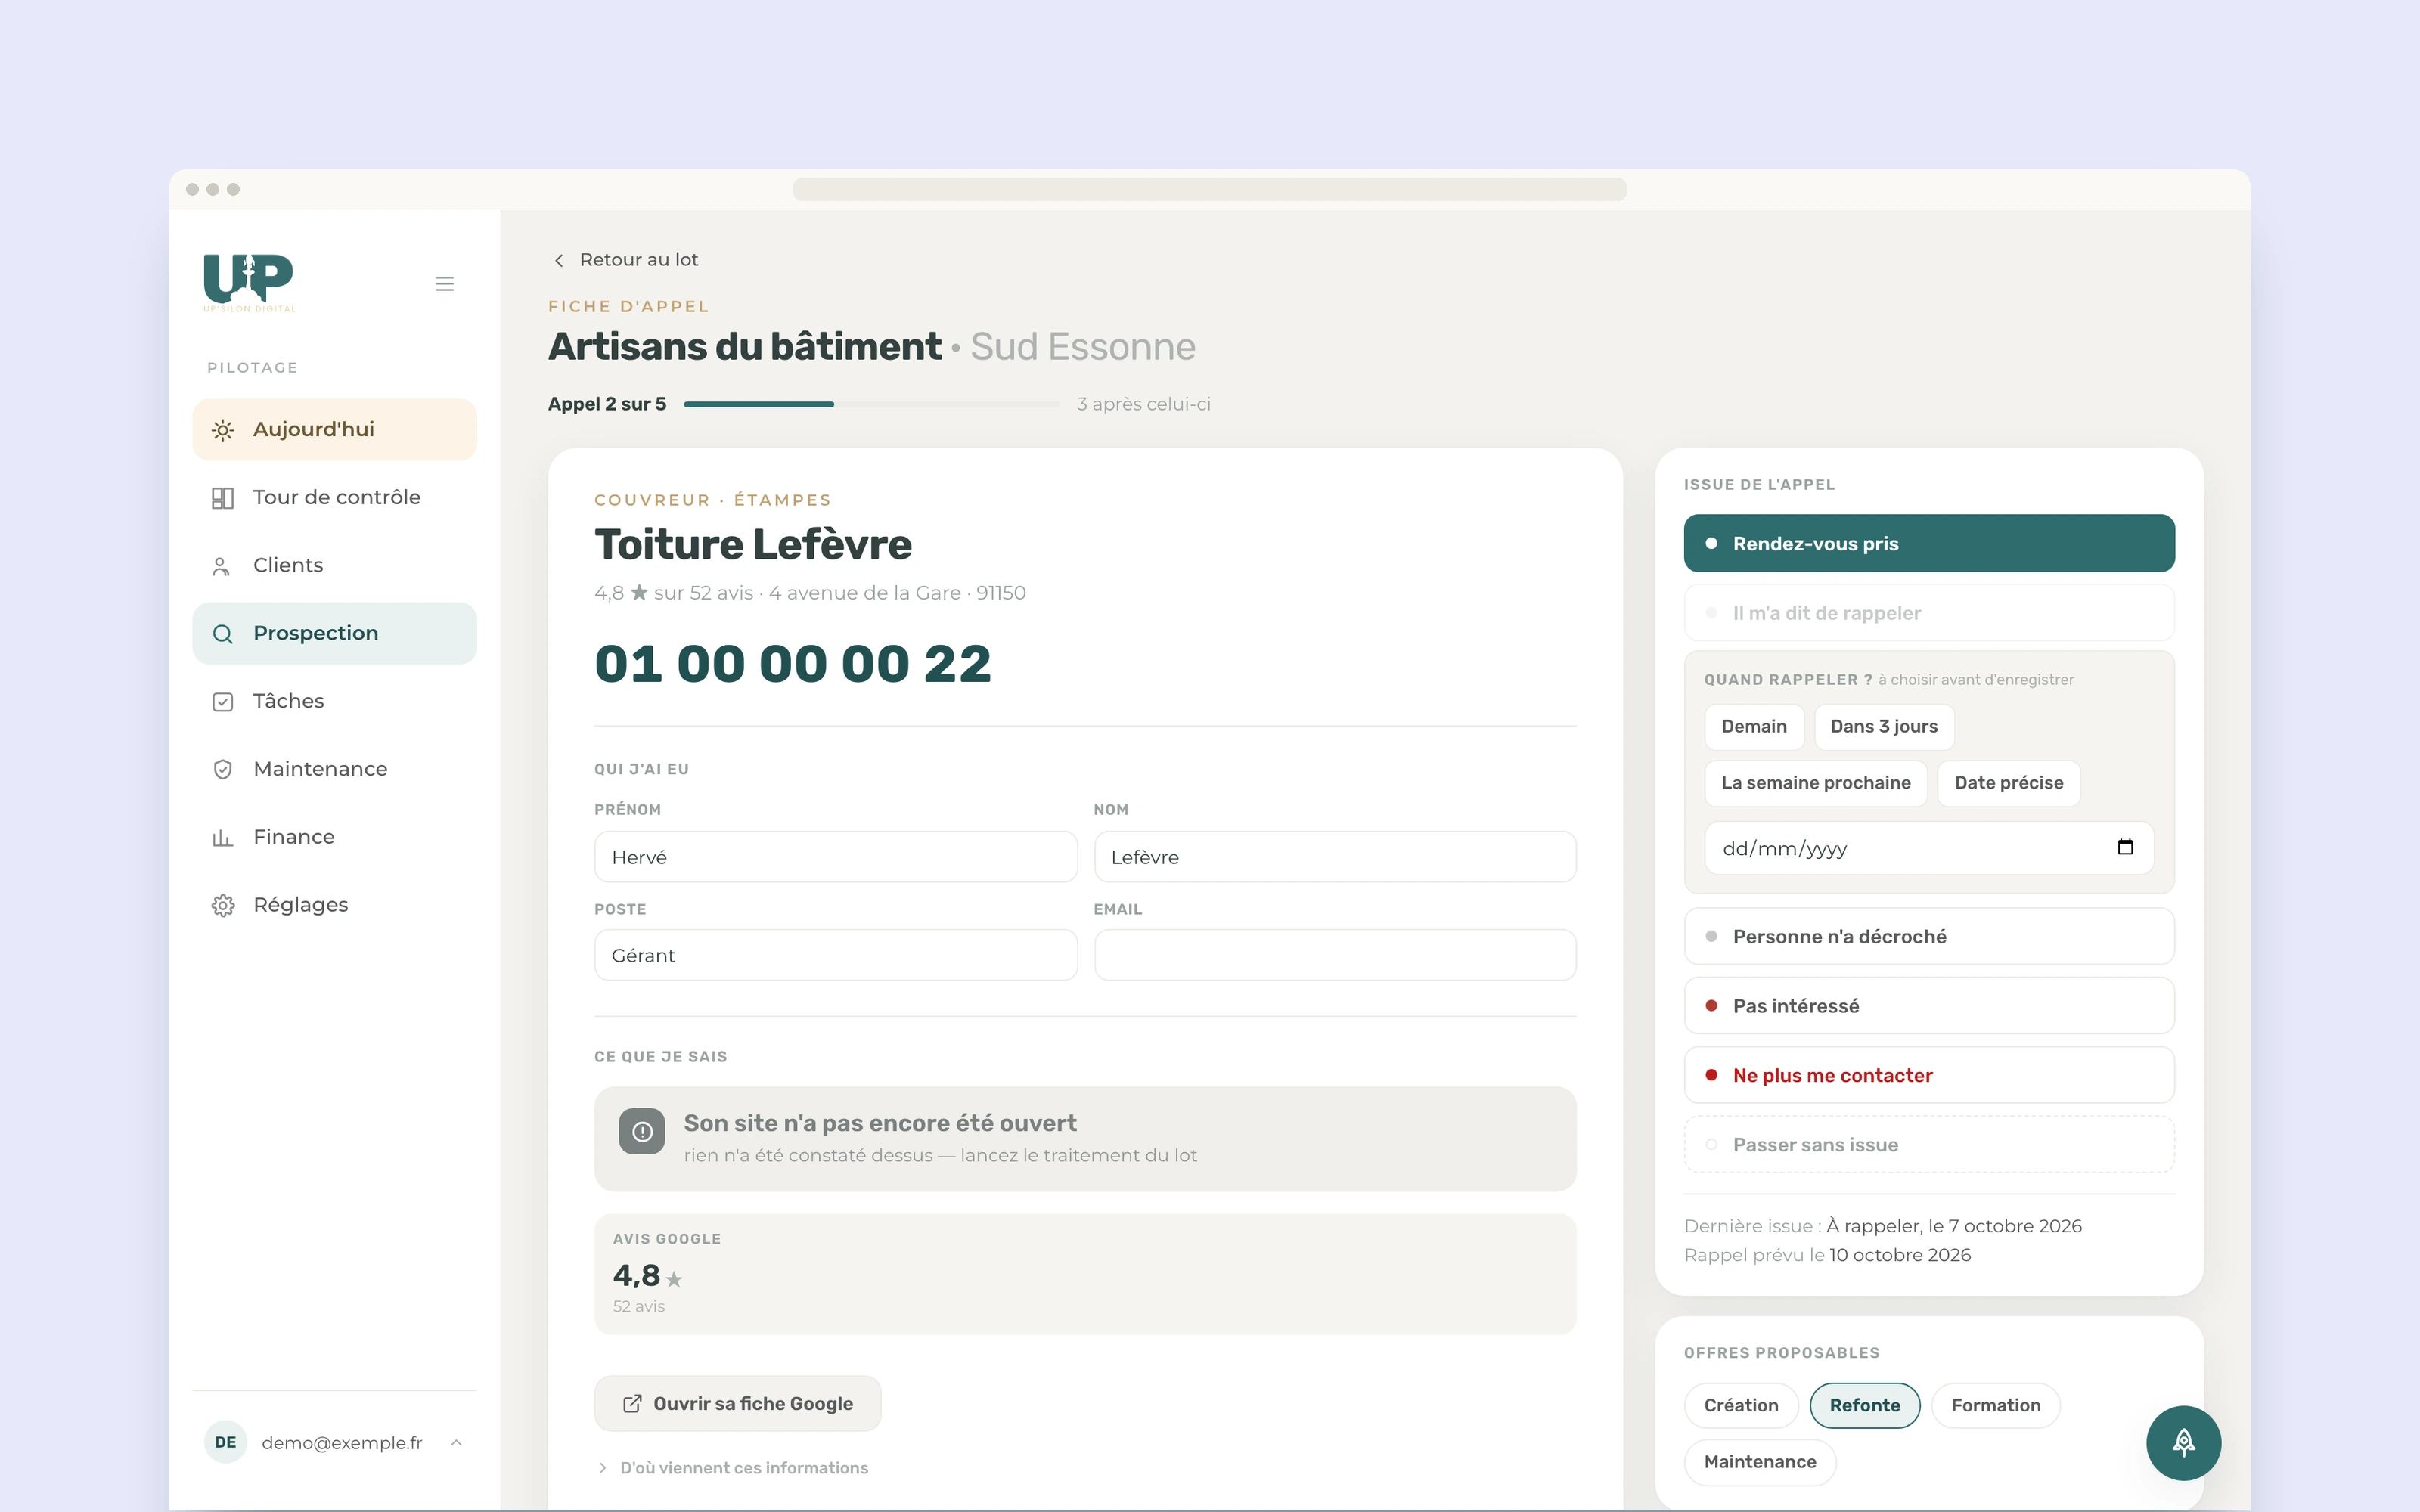2420x1512 pixels.
Task: Pick La semaine prochaine callback chip
Action: coord(1816,783)
